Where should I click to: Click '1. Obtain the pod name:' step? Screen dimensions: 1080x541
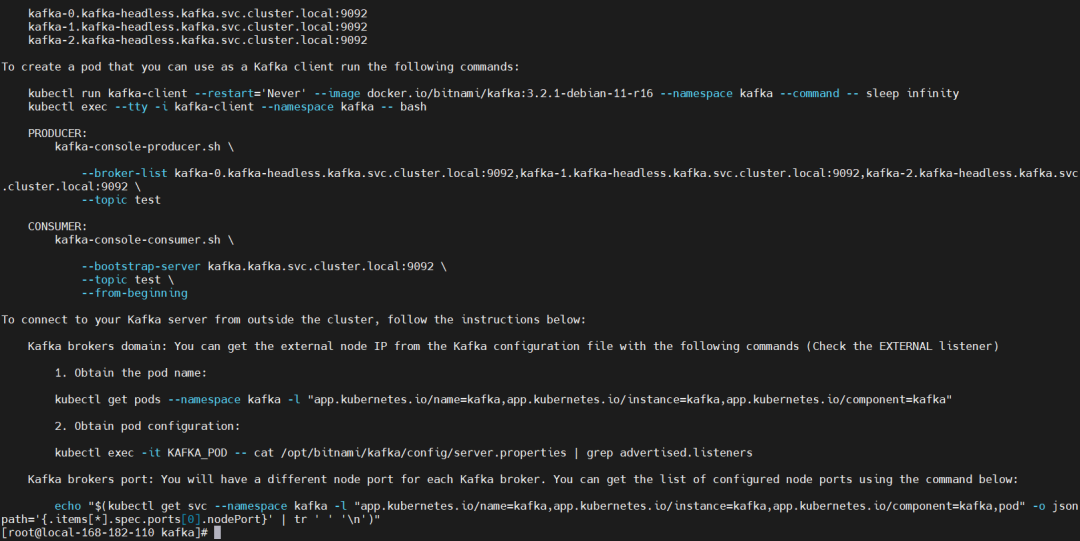coord(130,373)
